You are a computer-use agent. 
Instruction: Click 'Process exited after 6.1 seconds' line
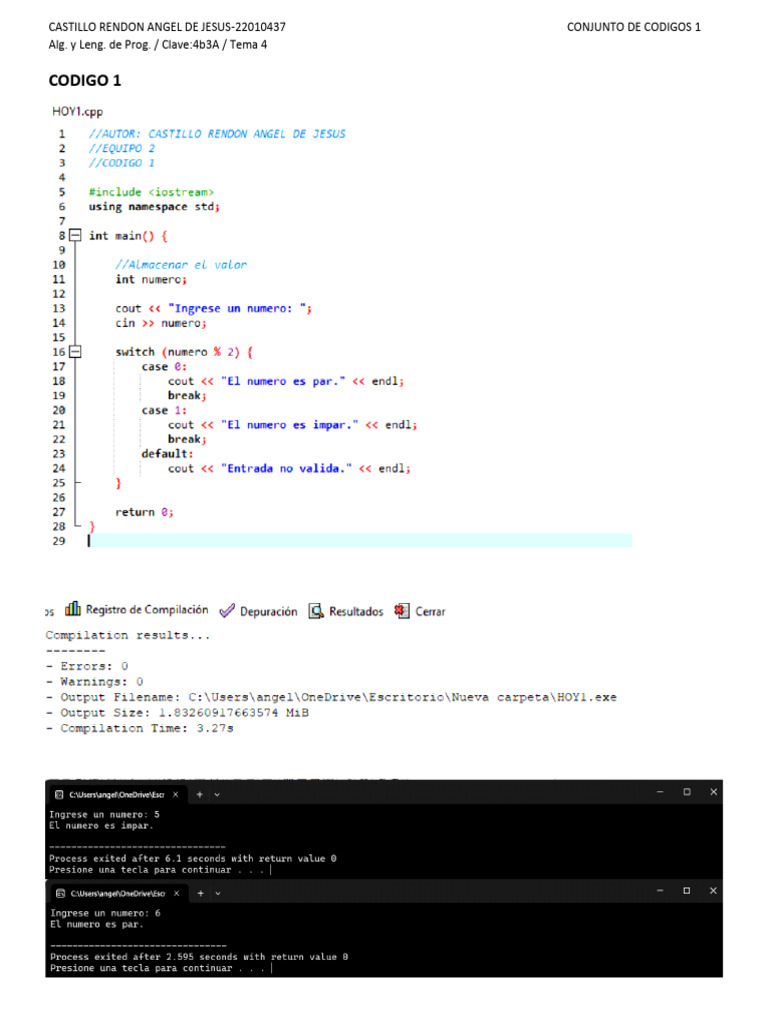click(x=193, y=859)
